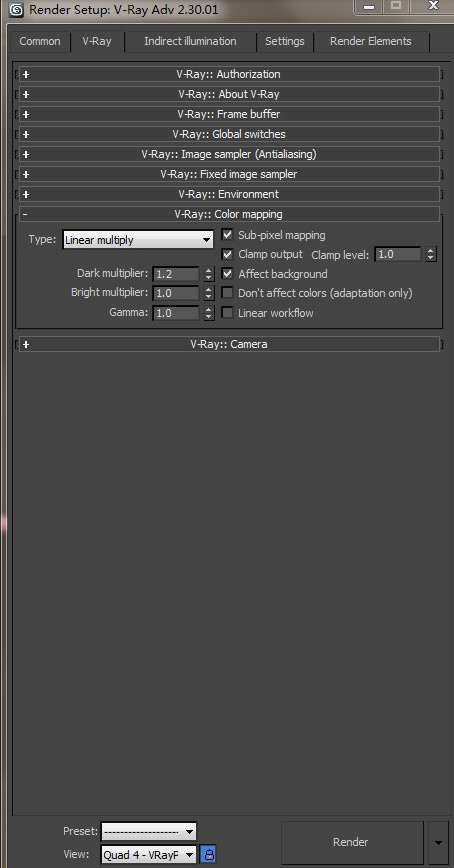Screen dimensions: 454x868
Task: Expand the V-Ray:: Environment rollout plus icon
Action: coord(25,194)
